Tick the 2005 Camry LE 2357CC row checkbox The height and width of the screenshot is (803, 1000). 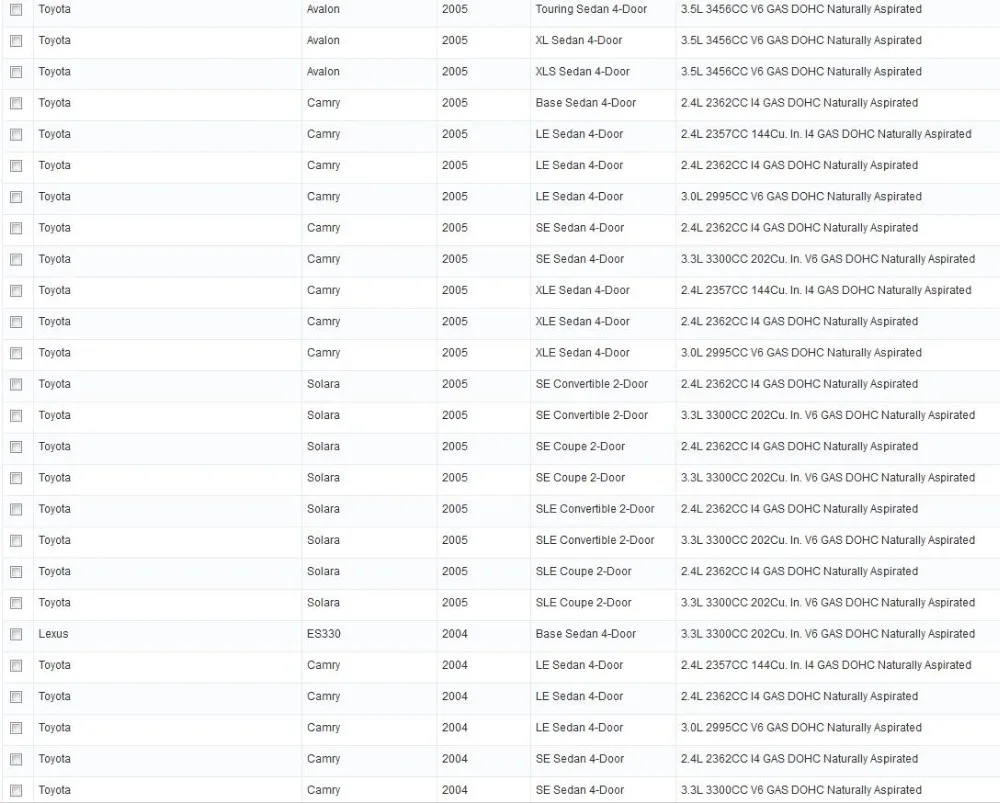tap(16, 135)
